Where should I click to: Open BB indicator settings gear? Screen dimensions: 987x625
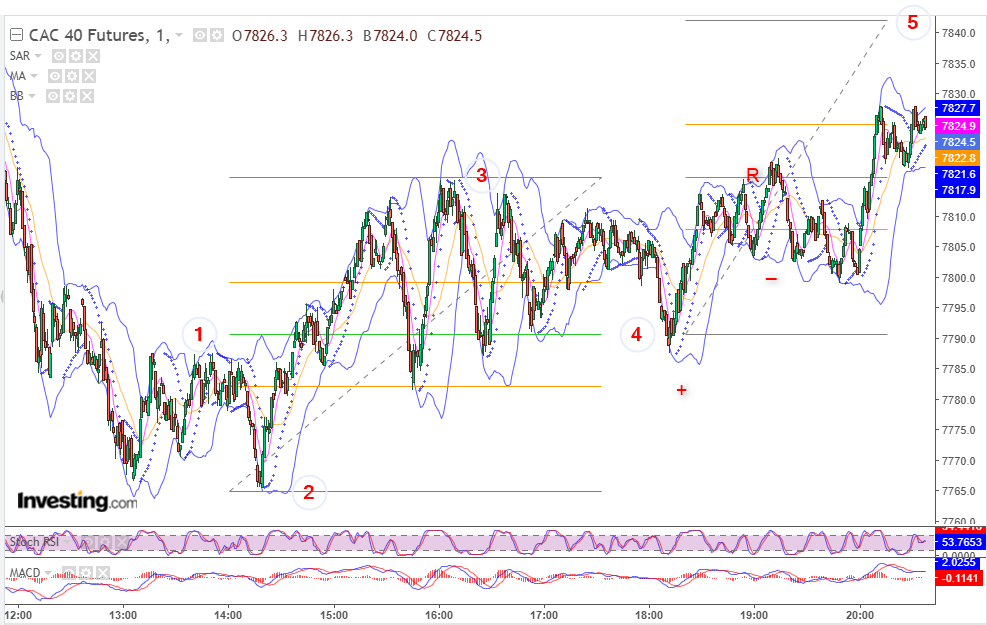[70, 96]
